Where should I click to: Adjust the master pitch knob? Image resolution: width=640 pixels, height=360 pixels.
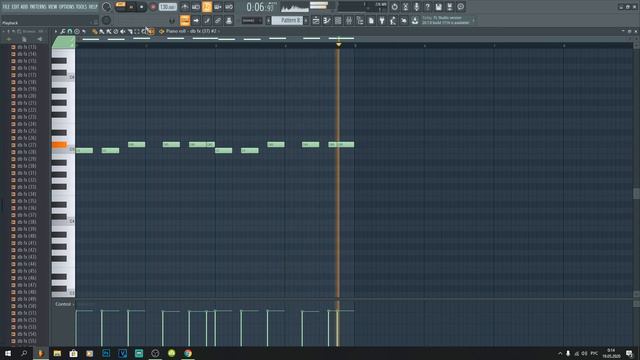tap(107, 20)
